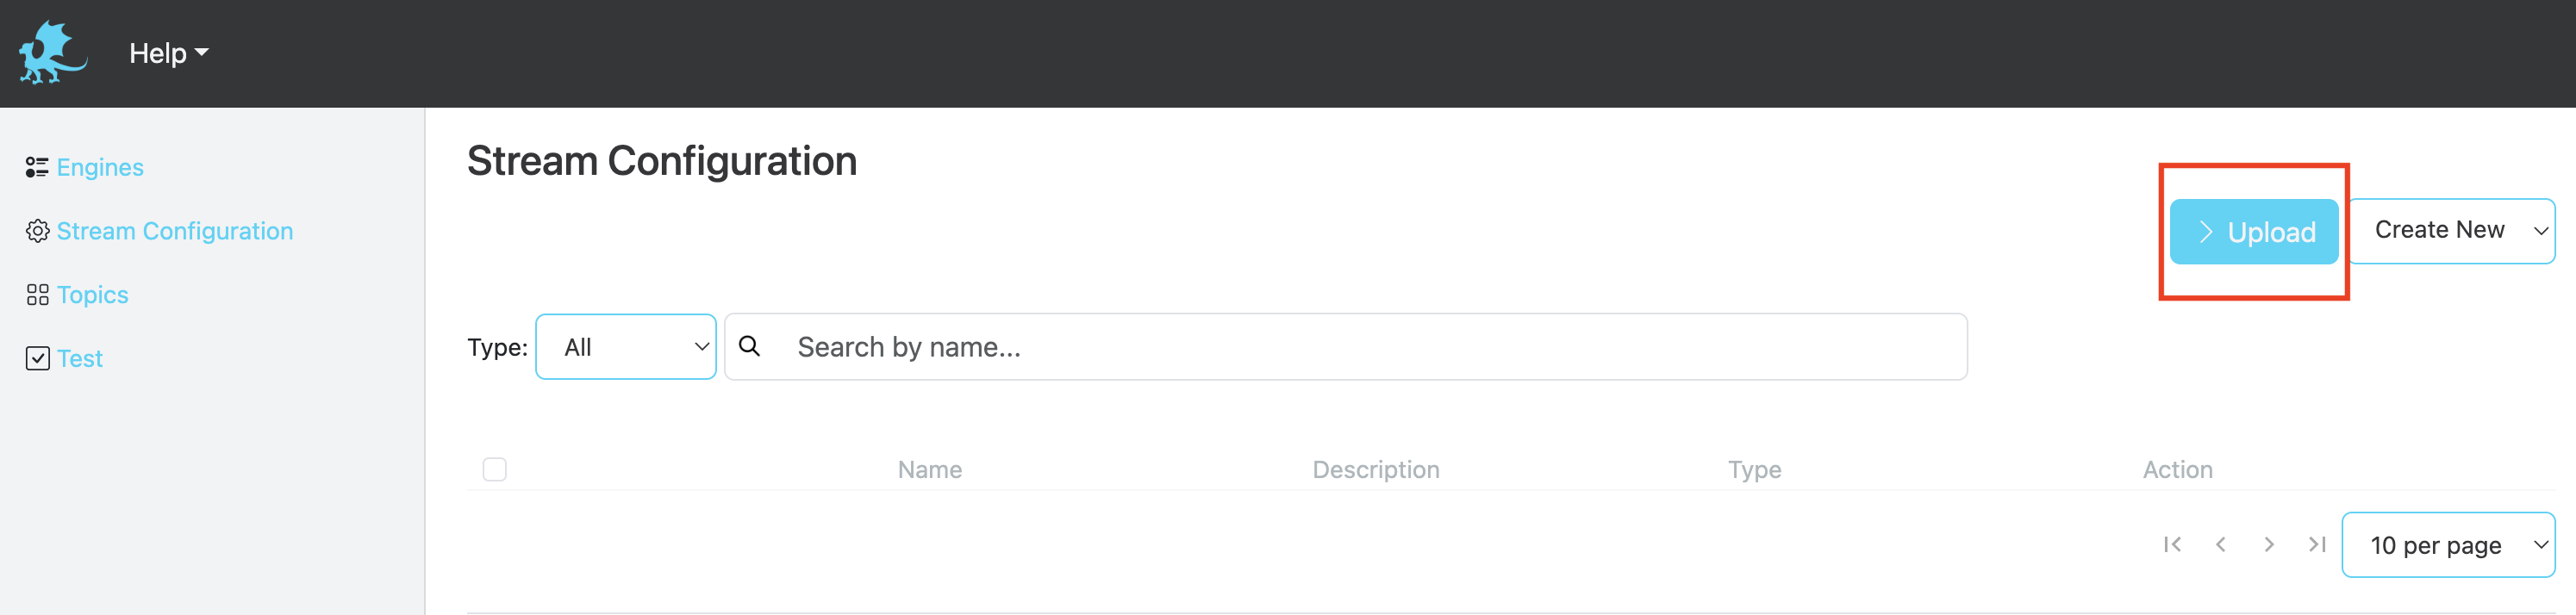Click the Engines list icon in sidebar
The width and height of the screenshot is (2576, 615).
(x=37, y=167)
